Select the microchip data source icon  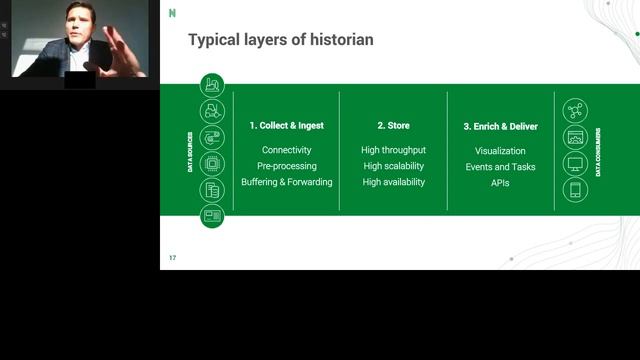coord(212,164)
